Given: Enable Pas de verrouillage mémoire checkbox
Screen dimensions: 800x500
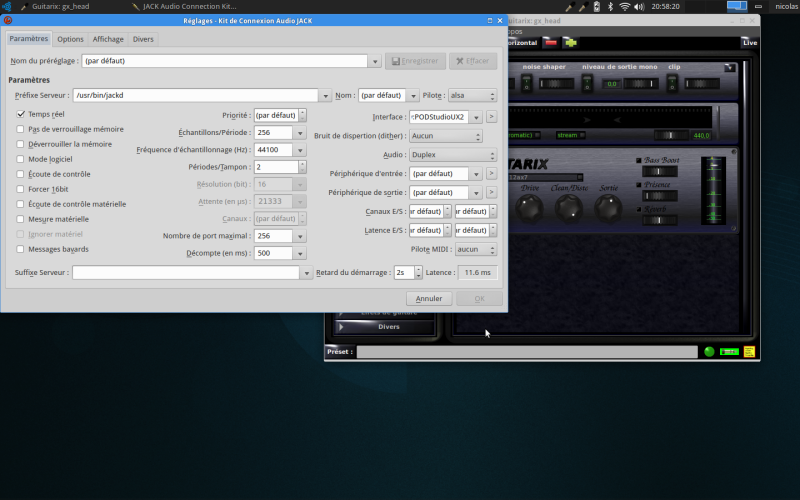Looking at the screenshot, I should (20, 129).
